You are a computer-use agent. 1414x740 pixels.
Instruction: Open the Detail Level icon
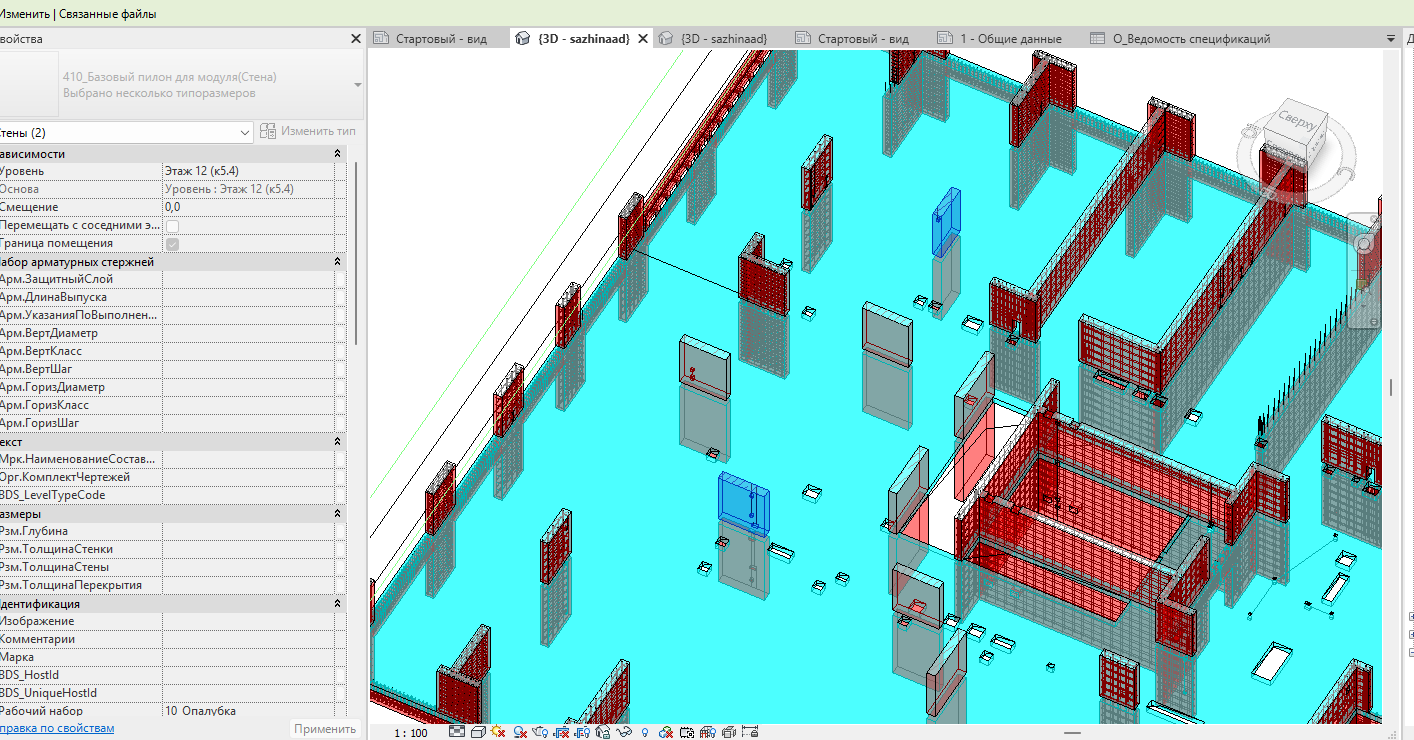point(457,732)
